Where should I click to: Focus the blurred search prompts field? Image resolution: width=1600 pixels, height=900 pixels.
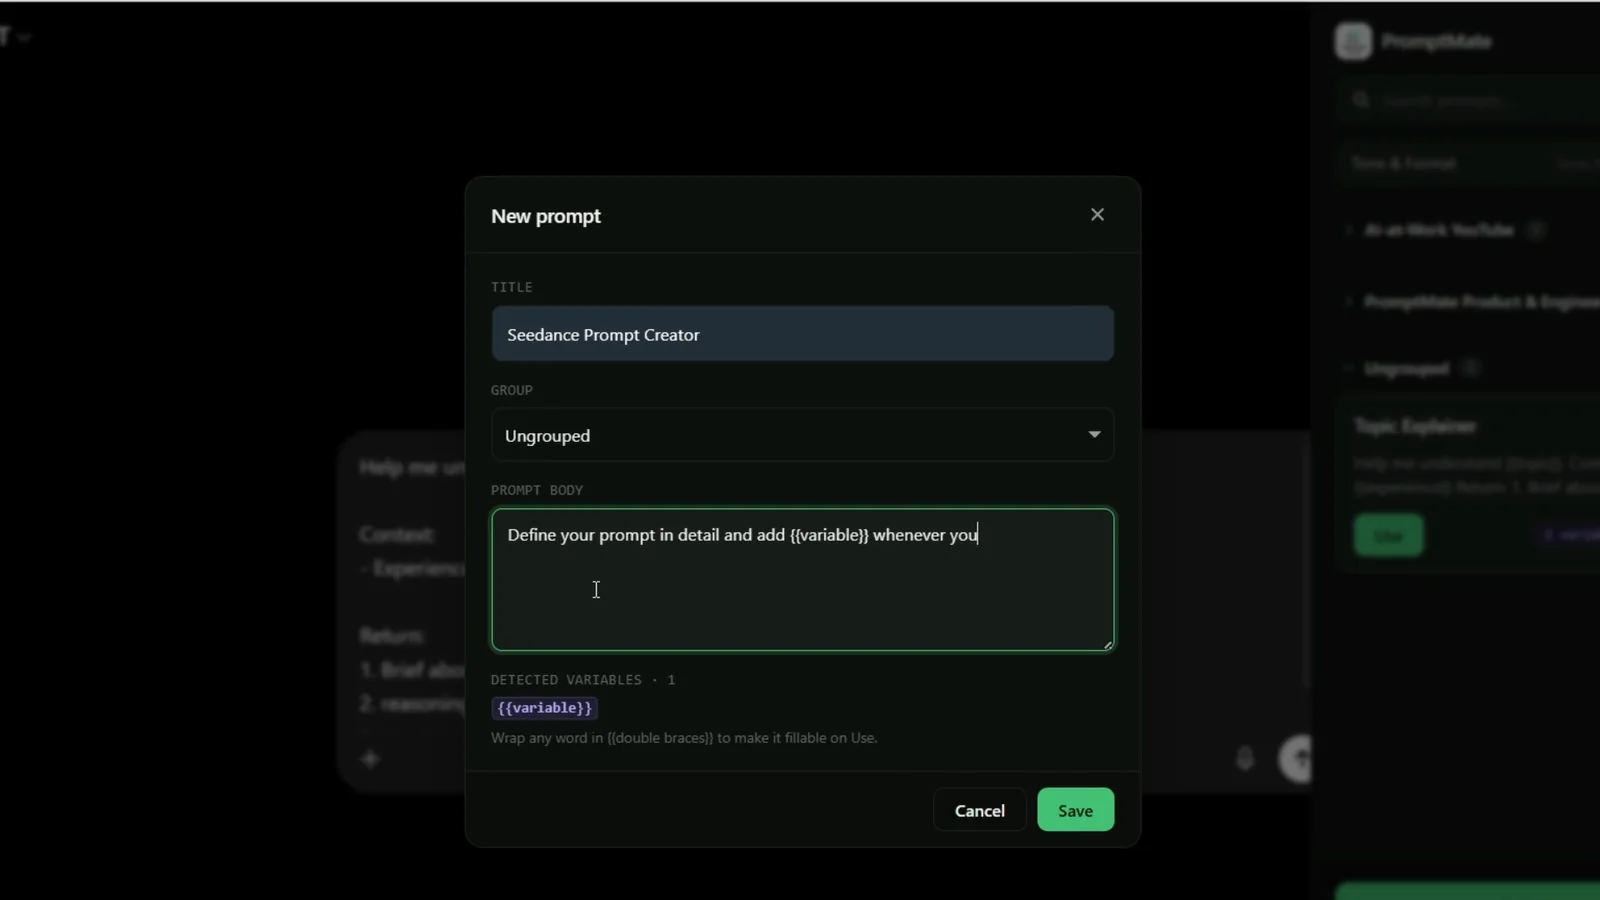pyautogui.click(x=1470, y=100)
